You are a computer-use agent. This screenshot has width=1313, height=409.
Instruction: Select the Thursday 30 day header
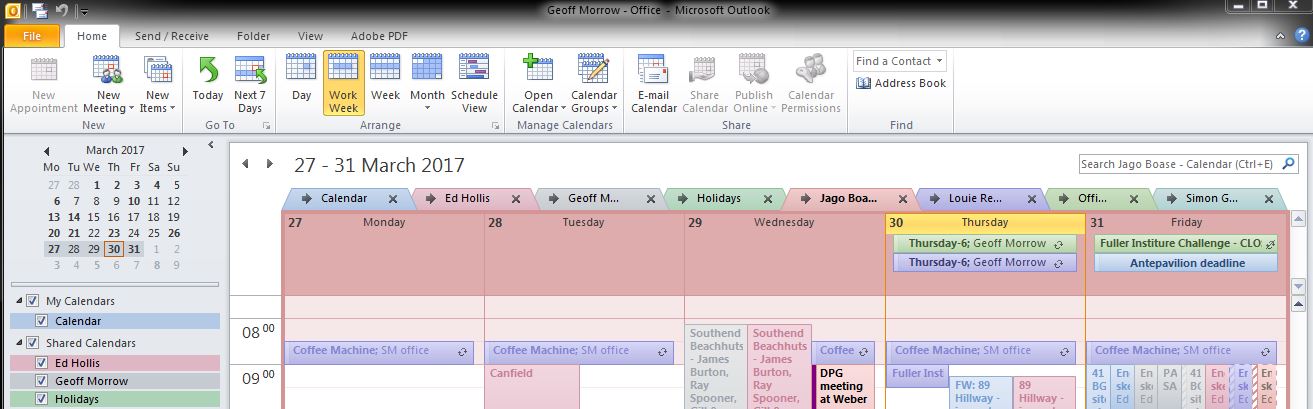coord(985,222)
